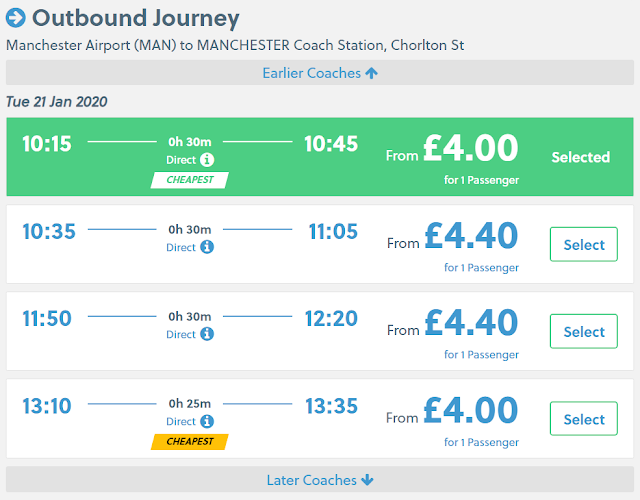Image resolution: width=640 pixels, height=500 pixels.
Task: Click info icon on 11:50 coach
Action: point(207,335)
